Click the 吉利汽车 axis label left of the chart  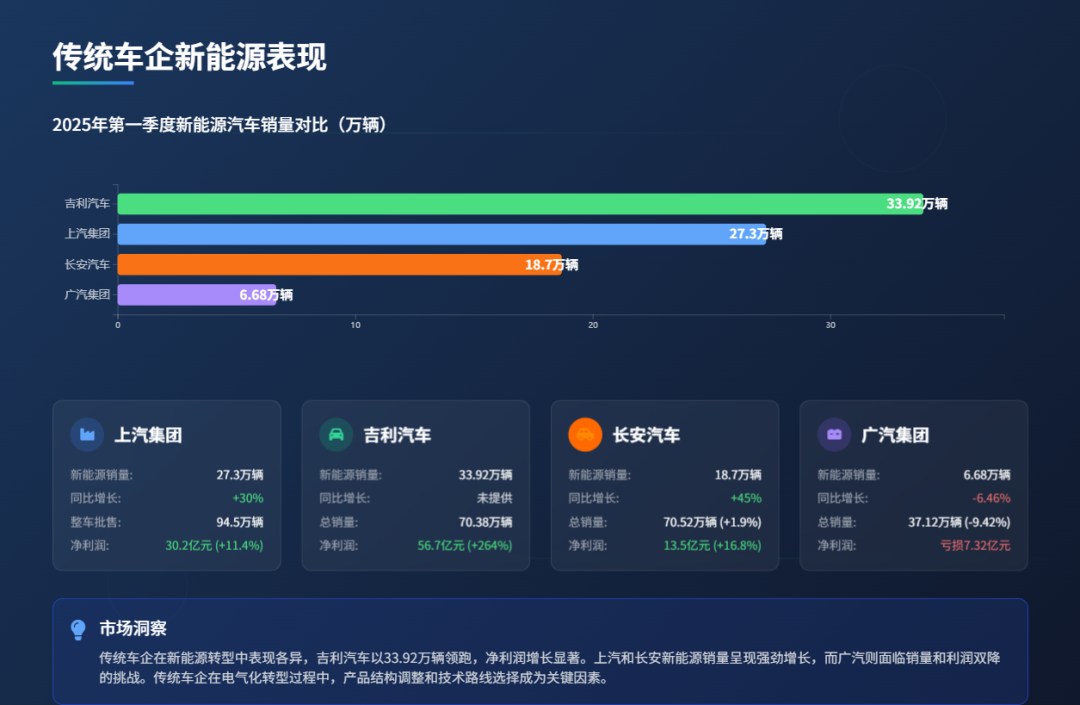(87, 204)
